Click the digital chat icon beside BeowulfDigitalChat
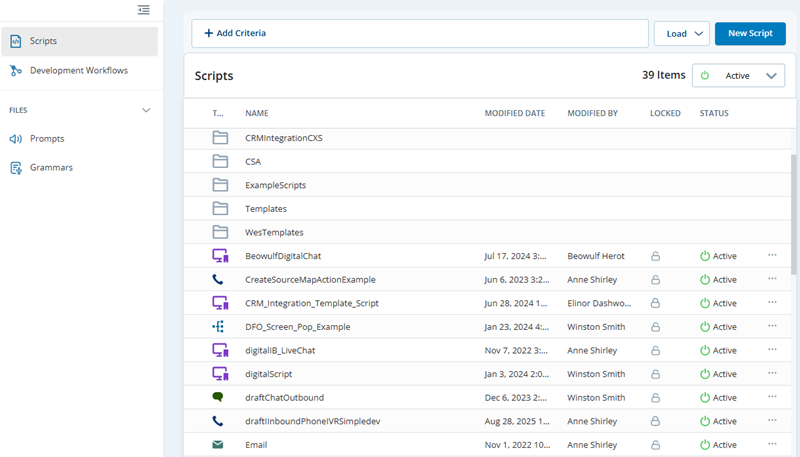This screenshot has height=457, width=800. [220, 256]
